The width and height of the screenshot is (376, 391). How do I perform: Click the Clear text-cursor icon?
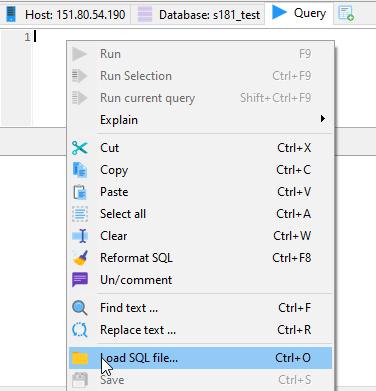click(x=80, y=236)
